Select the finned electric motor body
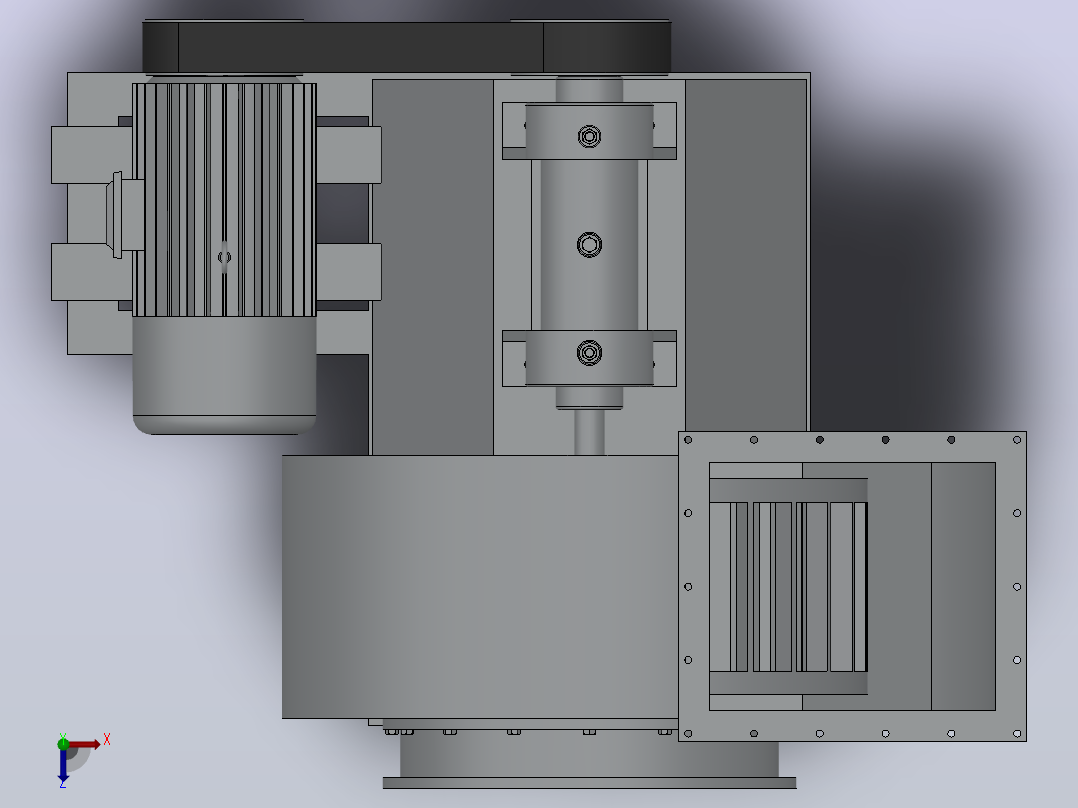1078x808 pixels. tap(224, 199)
